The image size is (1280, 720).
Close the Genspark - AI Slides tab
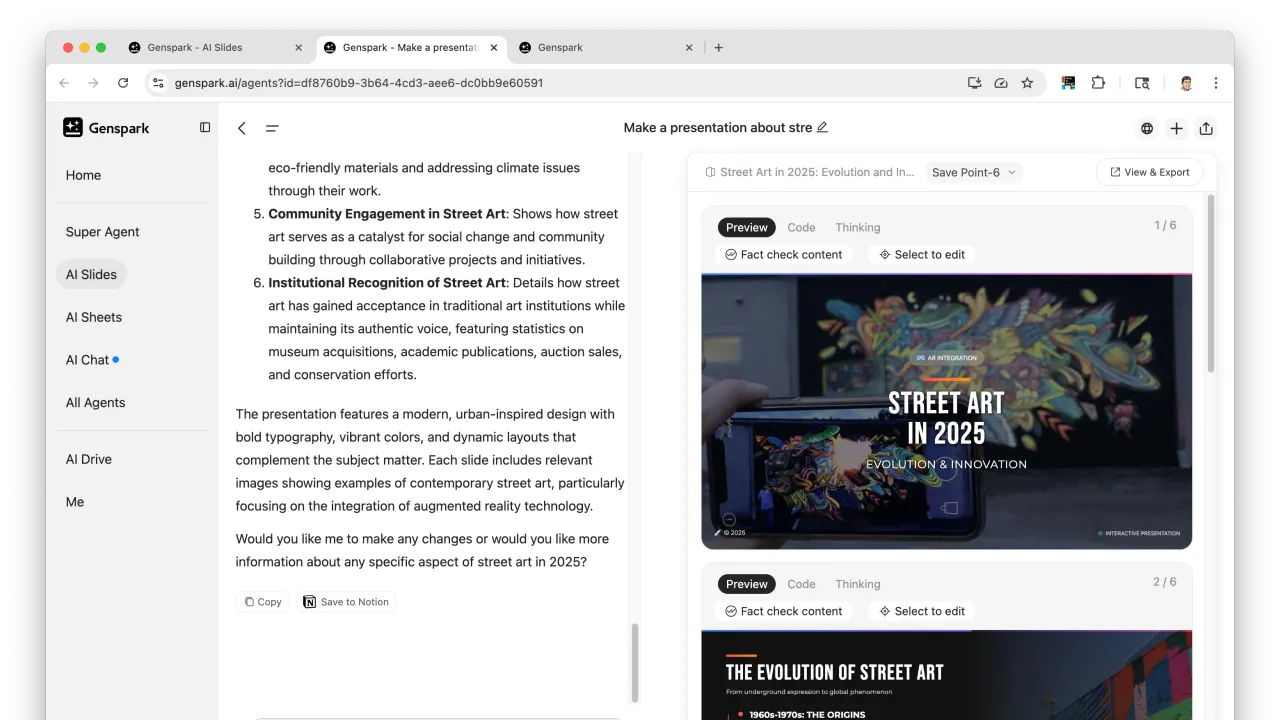point(298,47)
